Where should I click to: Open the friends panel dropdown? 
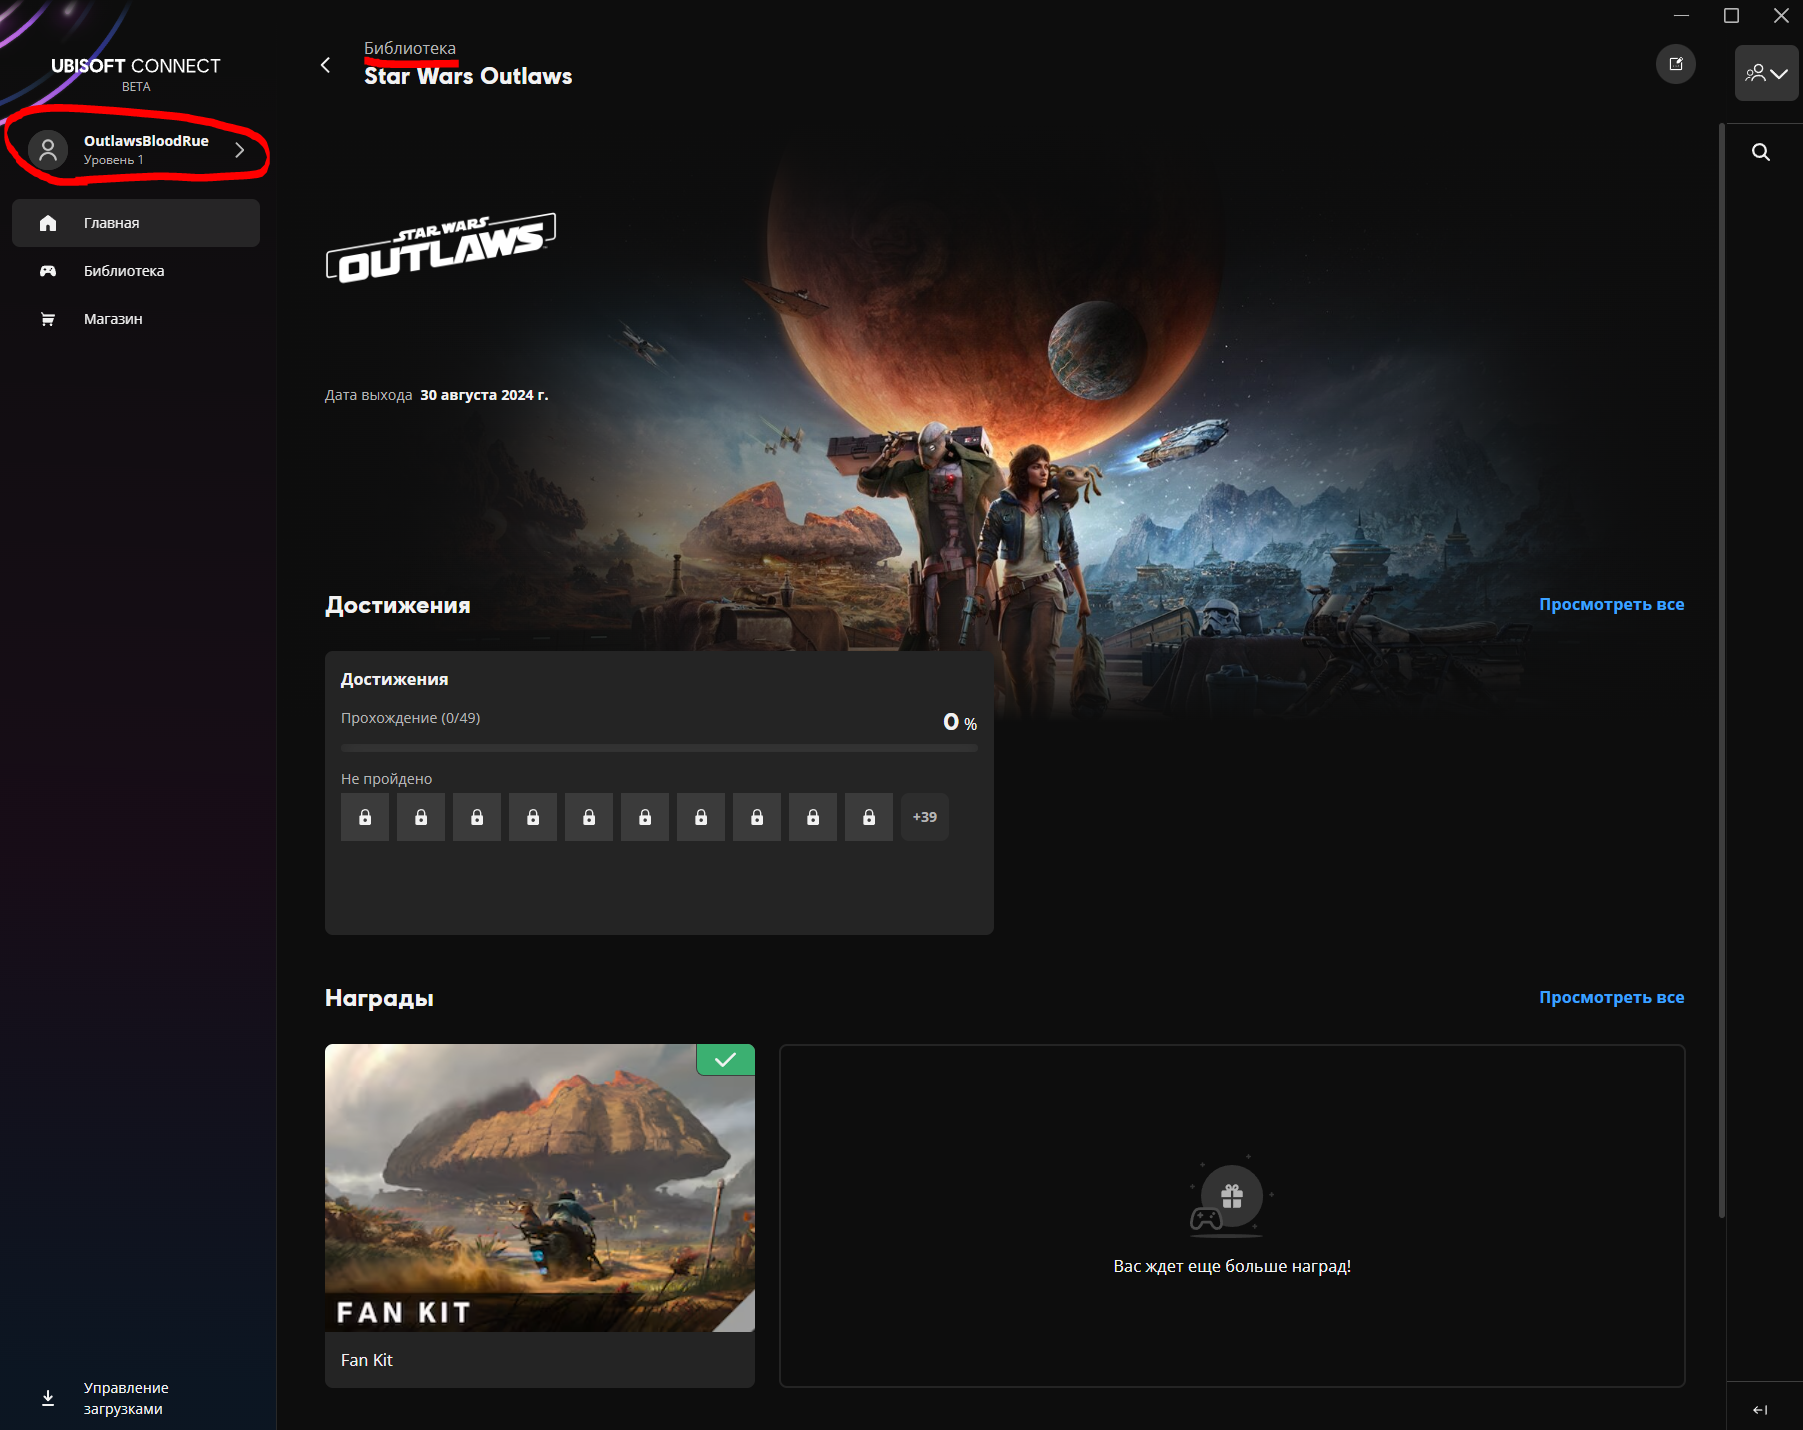point(1766,73)
